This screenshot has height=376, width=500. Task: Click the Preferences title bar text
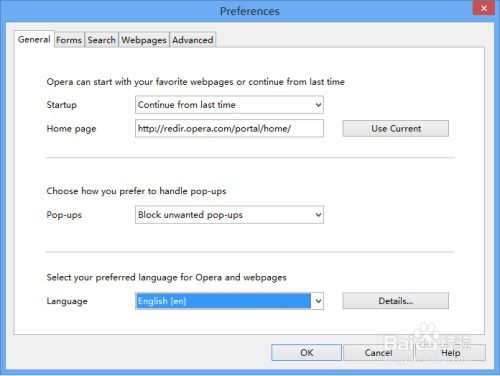(250, 11)
